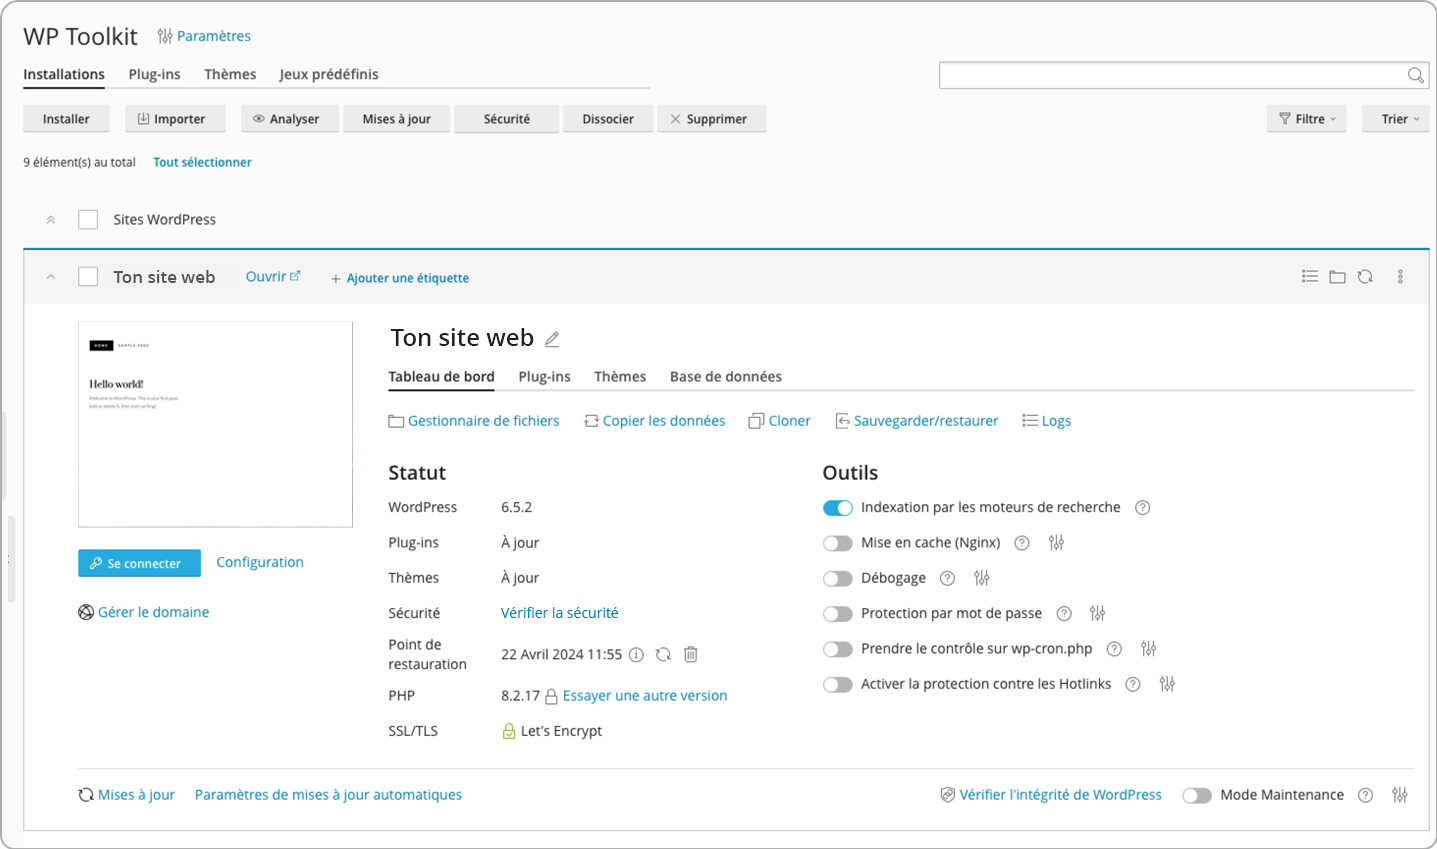1437x849 pixels.
Task: Toggle Prendre le contrôle sur wp-cron.php
Action: tap(838, 649)
